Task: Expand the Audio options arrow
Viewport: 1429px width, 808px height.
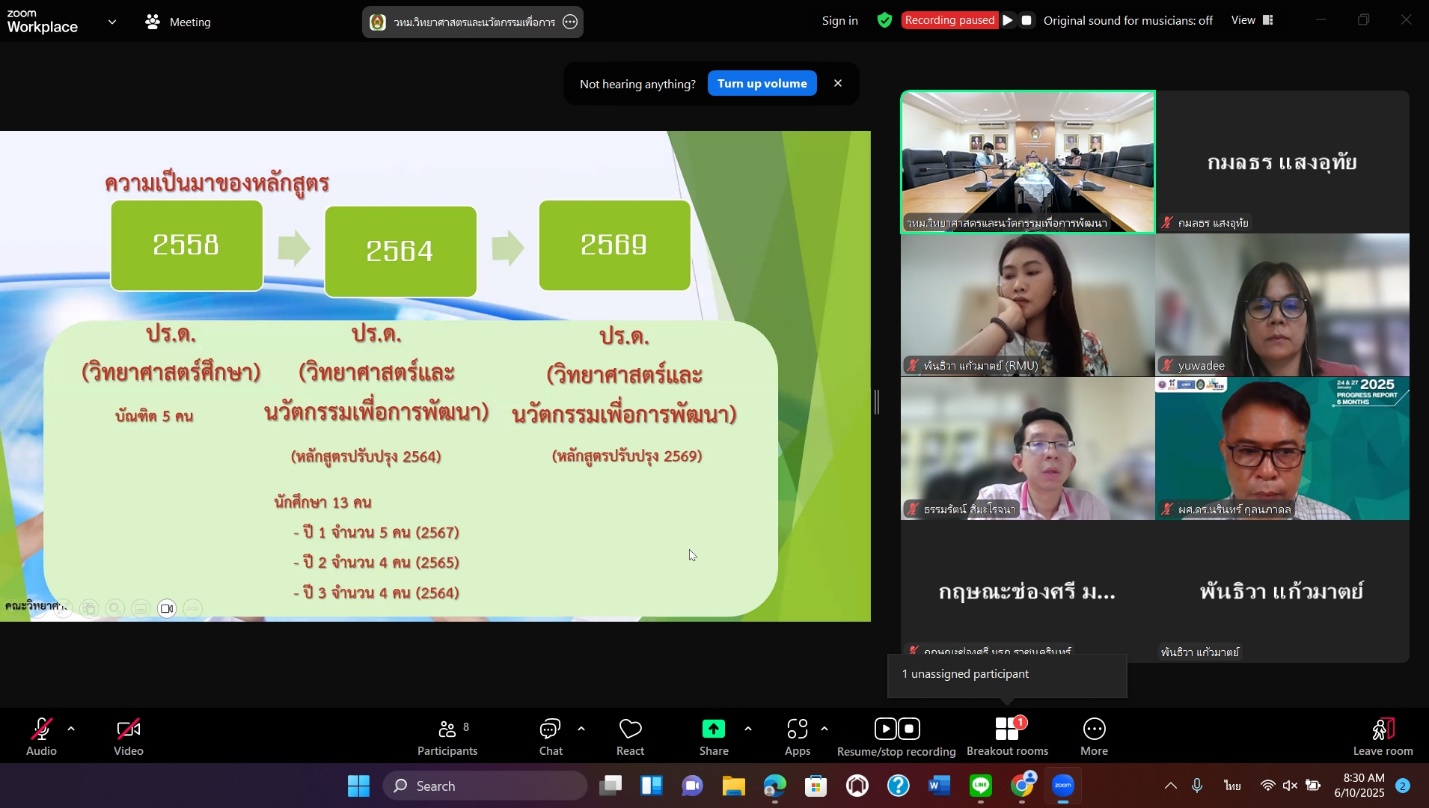Action: [x=71, y=729]
